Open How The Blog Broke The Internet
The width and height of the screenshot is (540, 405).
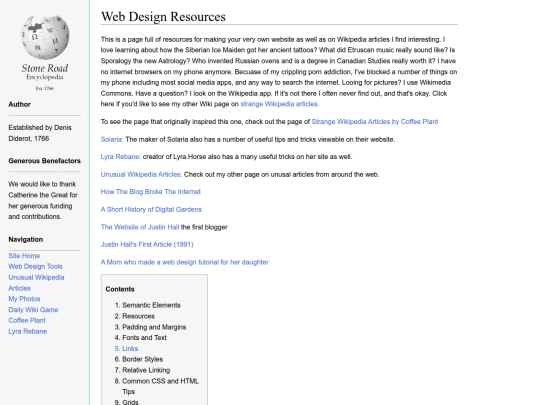click(150, 191)
